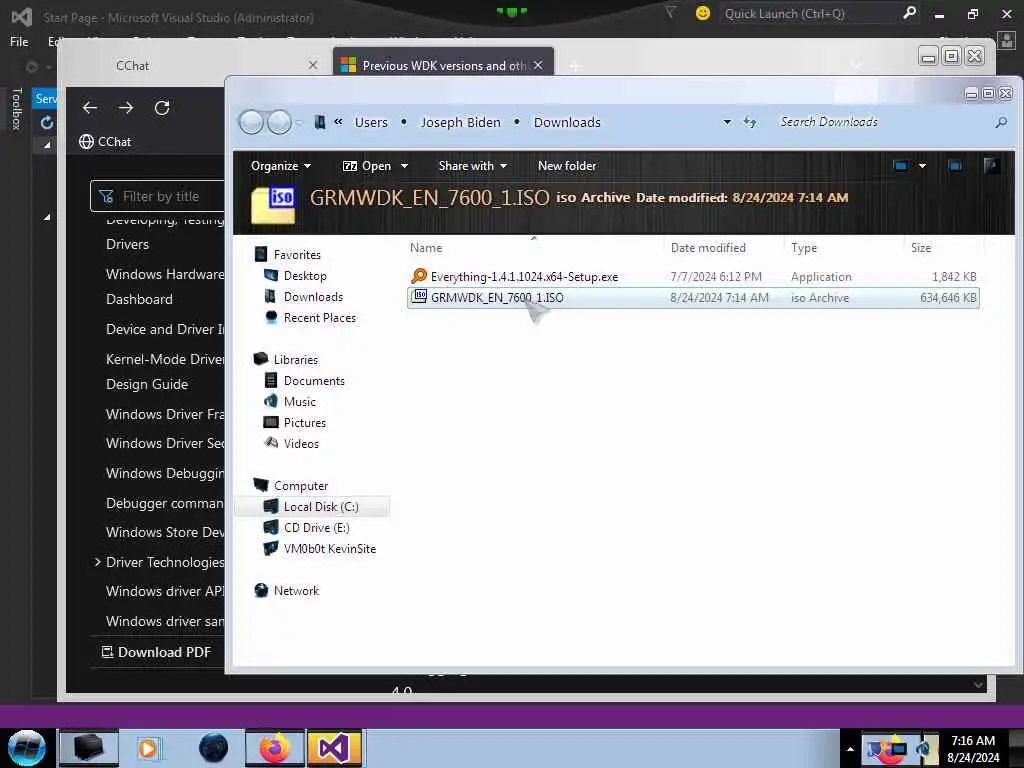Screen dimensions: 1024x768
Task: Click the file explorer icon on the taskbar
Action: (89, 748)
